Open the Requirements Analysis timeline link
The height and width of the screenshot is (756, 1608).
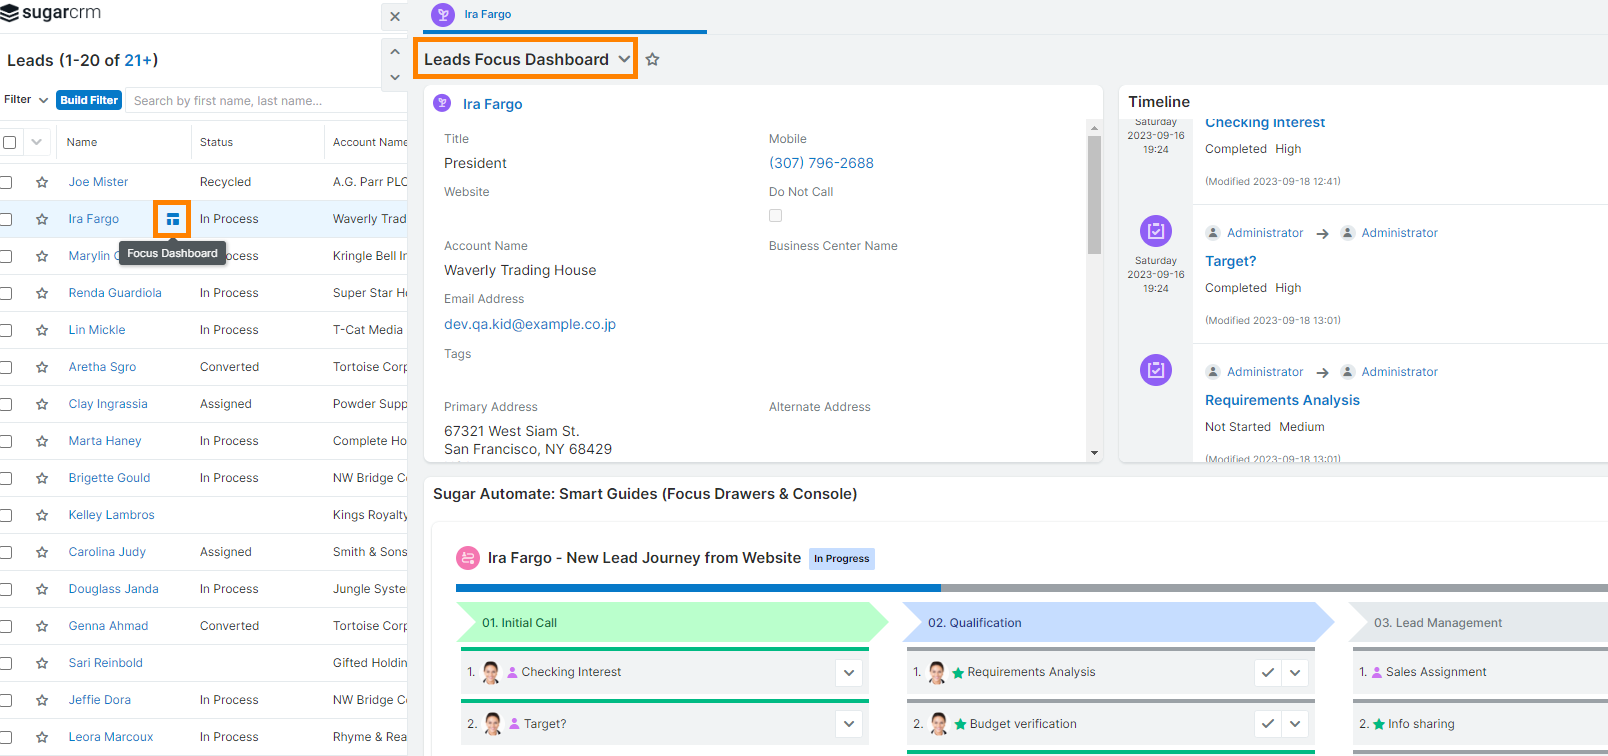coord(1282,400)
